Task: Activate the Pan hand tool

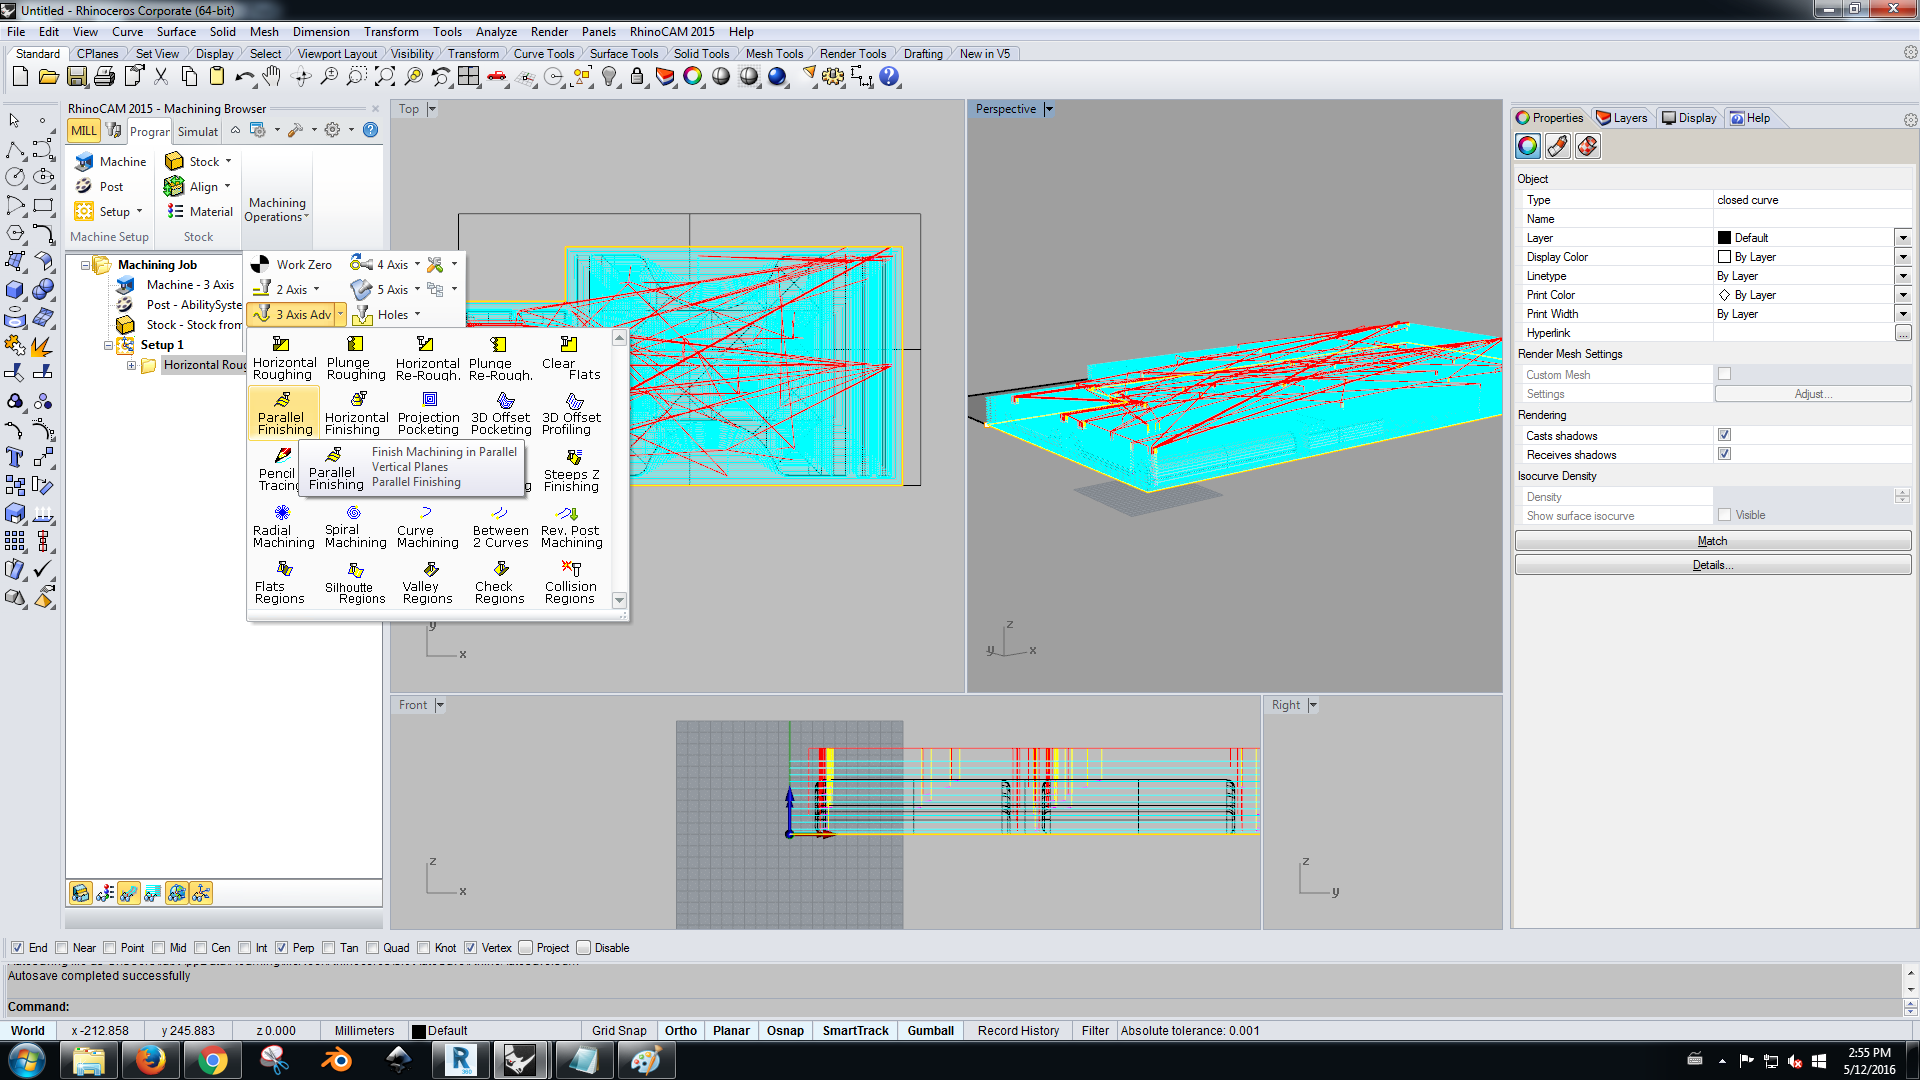Action: click(272, 76)
